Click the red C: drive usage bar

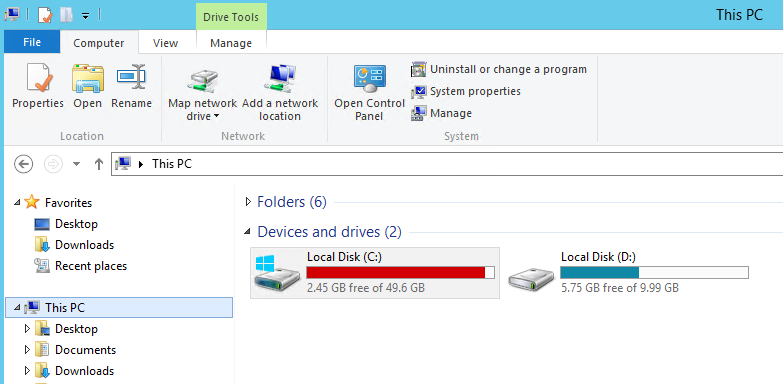tap(400, 272)
